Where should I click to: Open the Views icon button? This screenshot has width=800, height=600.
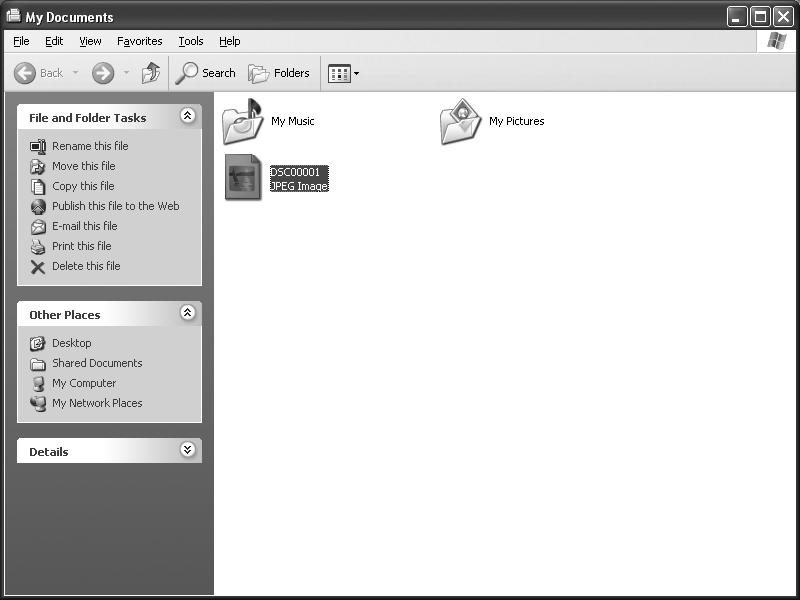click(339, 74)
